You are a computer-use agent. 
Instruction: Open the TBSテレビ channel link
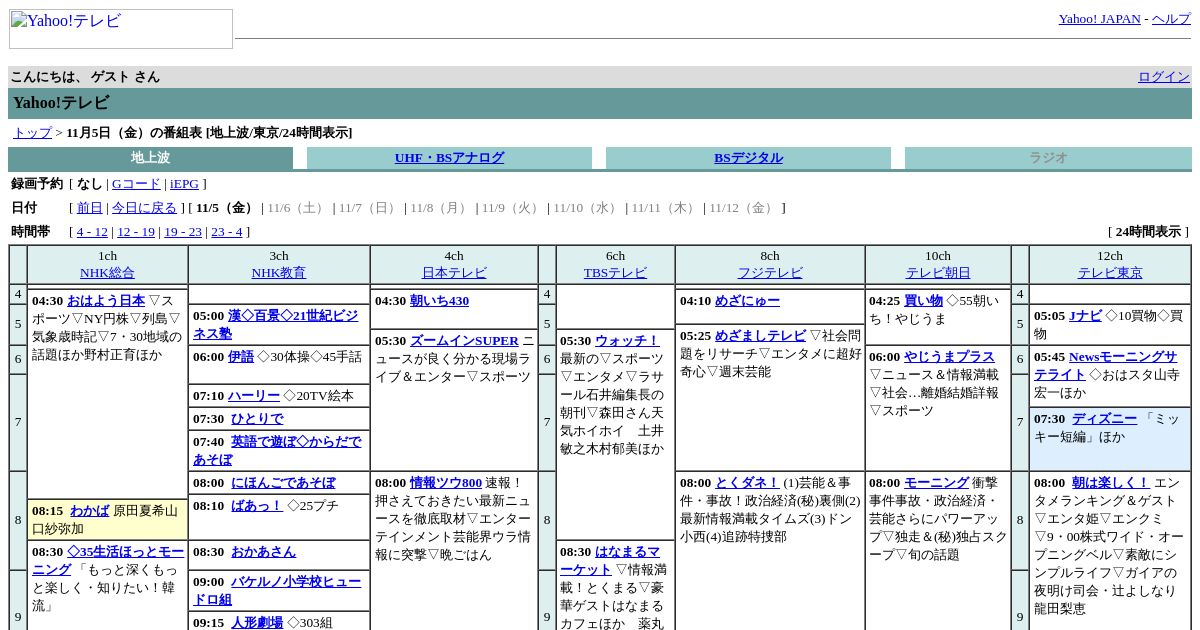(615, 273)
